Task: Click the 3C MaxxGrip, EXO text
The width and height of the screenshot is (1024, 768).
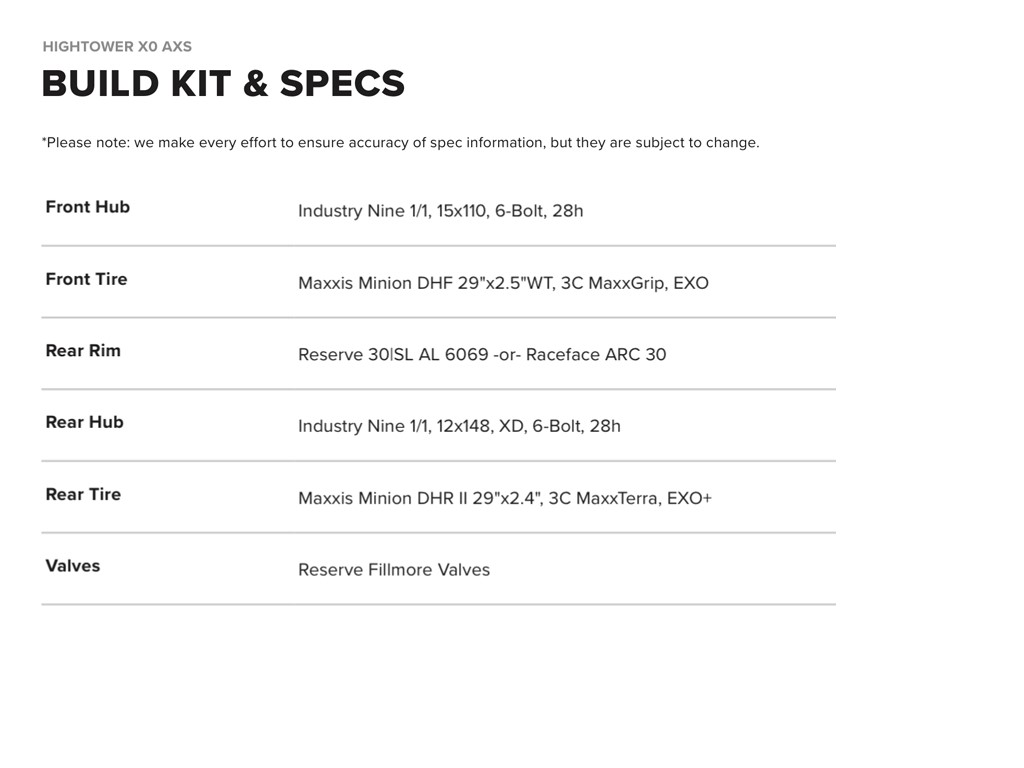Action: coord(635,283)
